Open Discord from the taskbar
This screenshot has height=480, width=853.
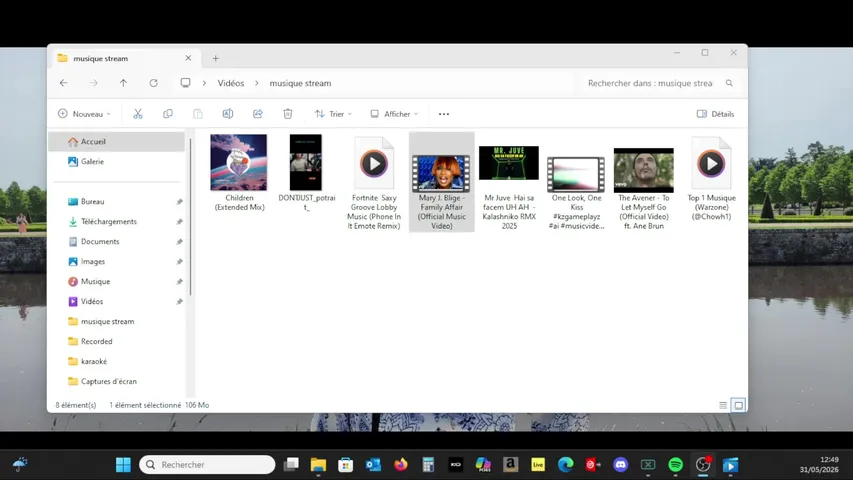click(x=621, y=465)
